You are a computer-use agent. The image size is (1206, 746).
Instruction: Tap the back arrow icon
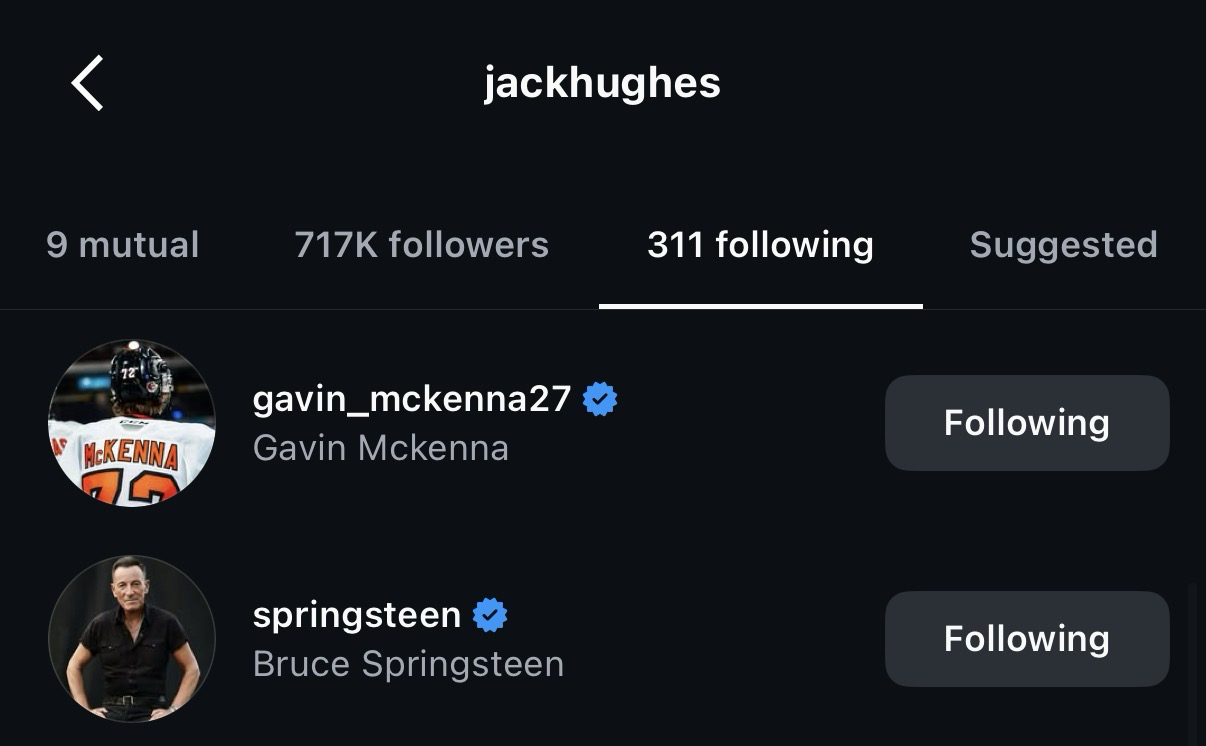88,83
